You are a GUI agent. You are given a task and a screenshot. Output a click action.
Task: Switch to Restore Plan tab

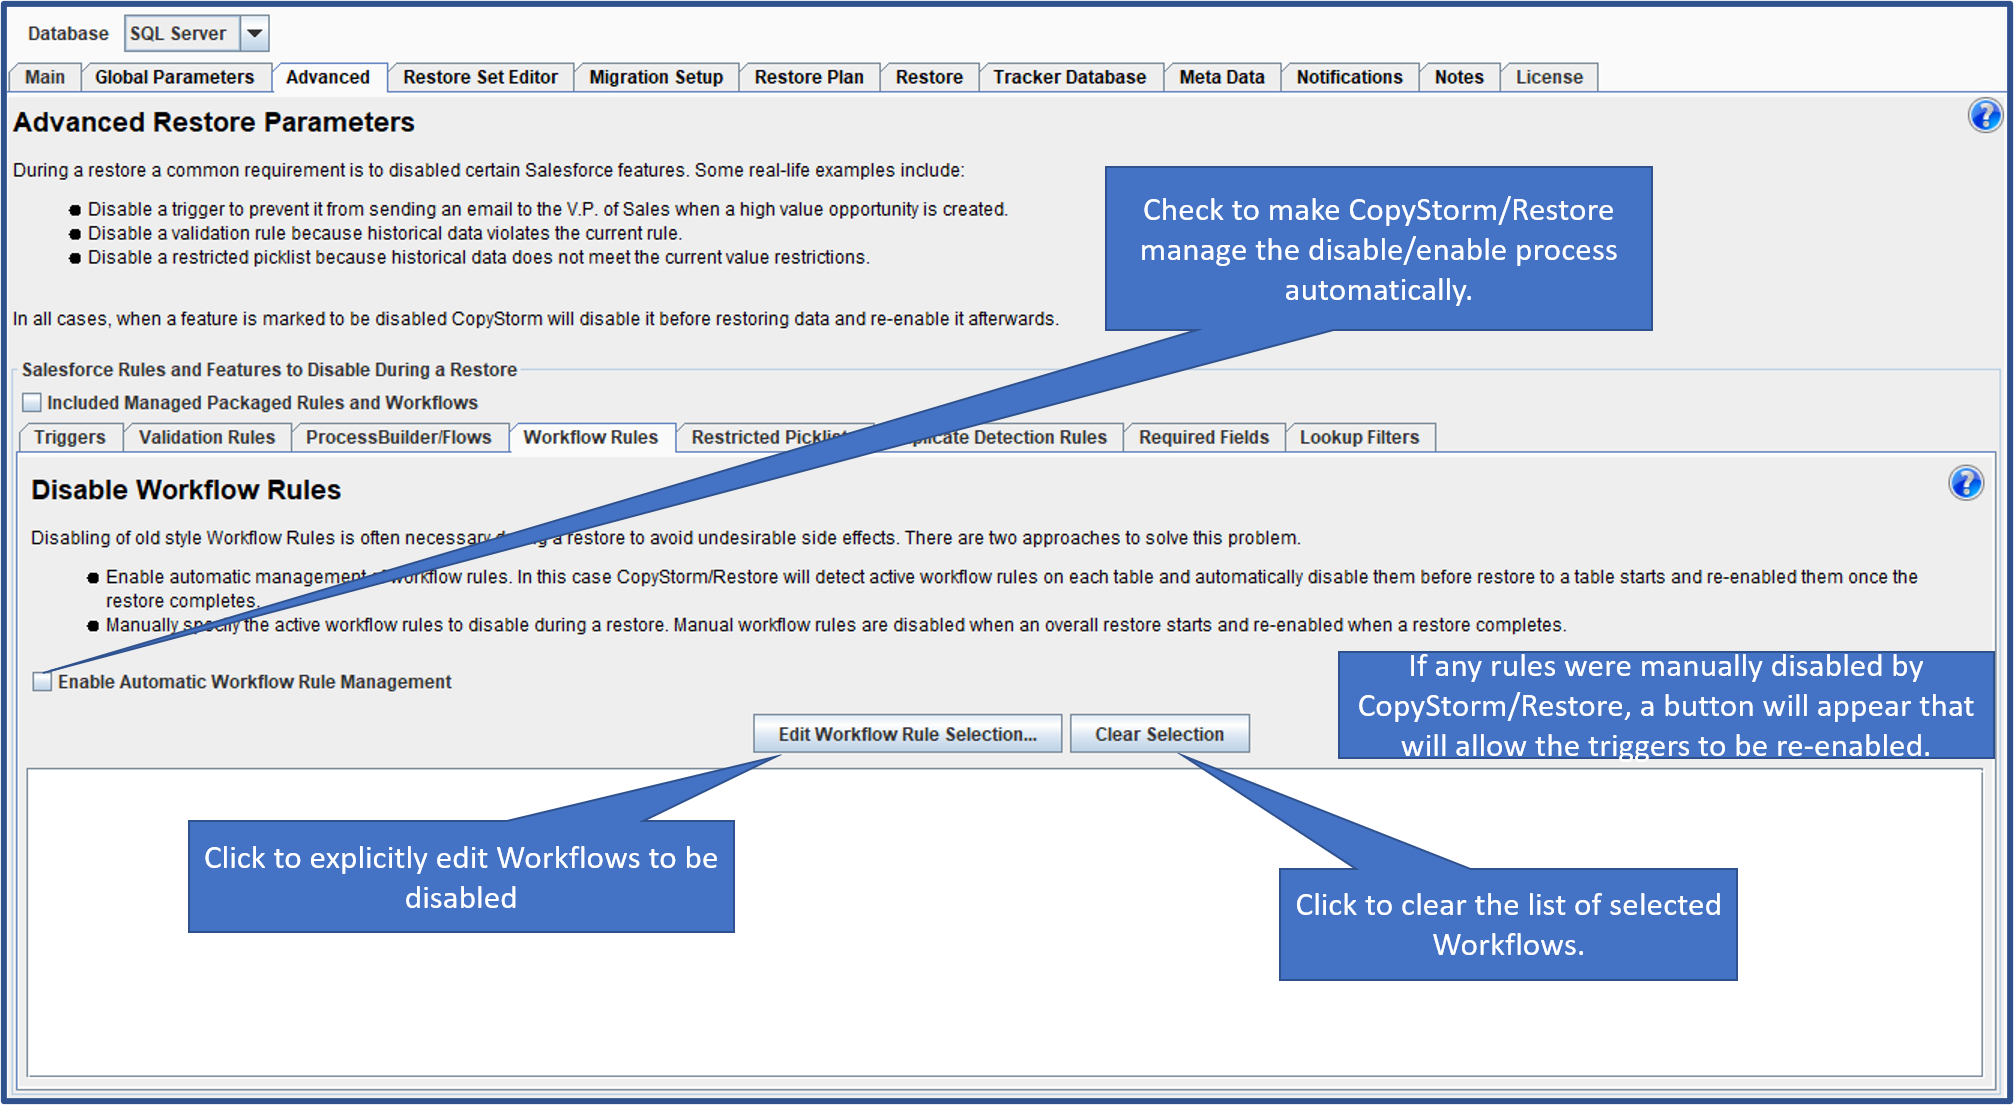809,77
